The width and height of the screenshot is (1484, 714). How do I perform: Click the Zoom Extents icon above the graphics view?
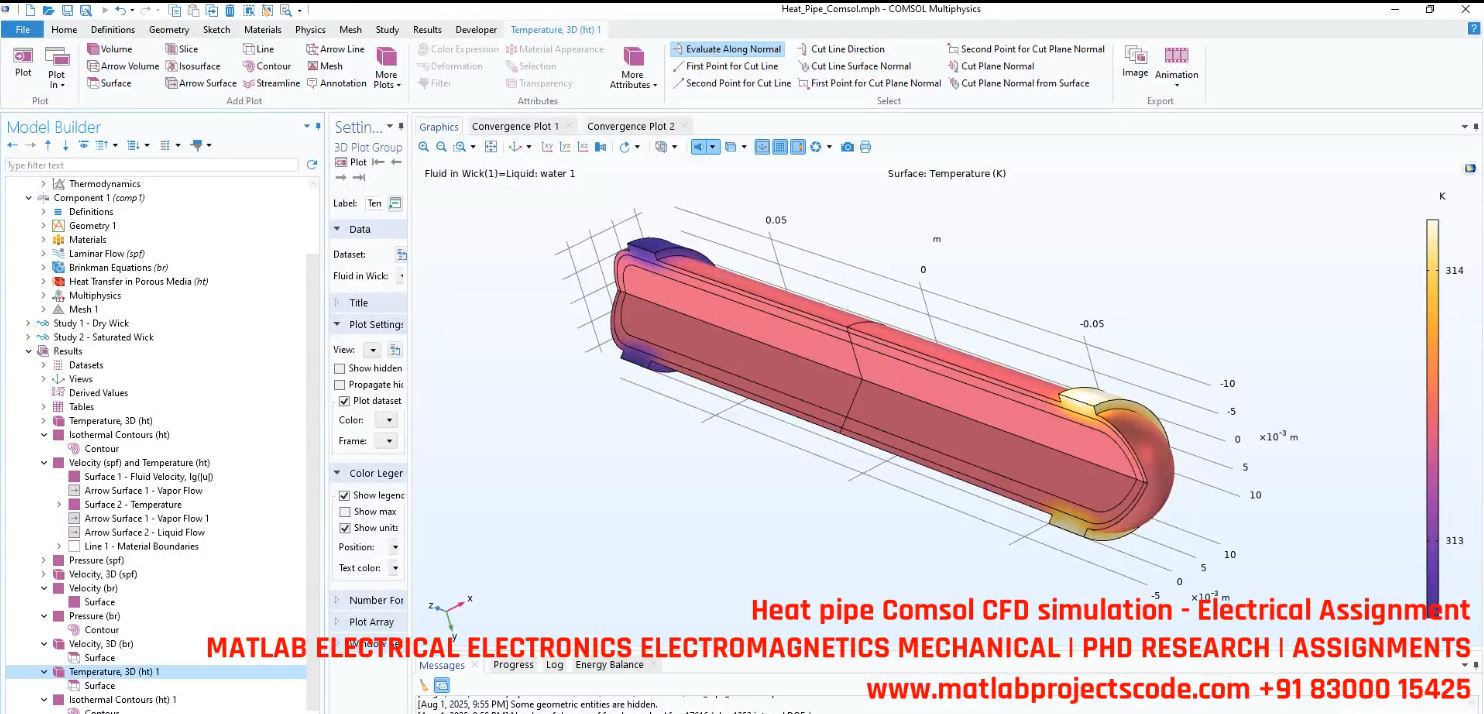491,146
